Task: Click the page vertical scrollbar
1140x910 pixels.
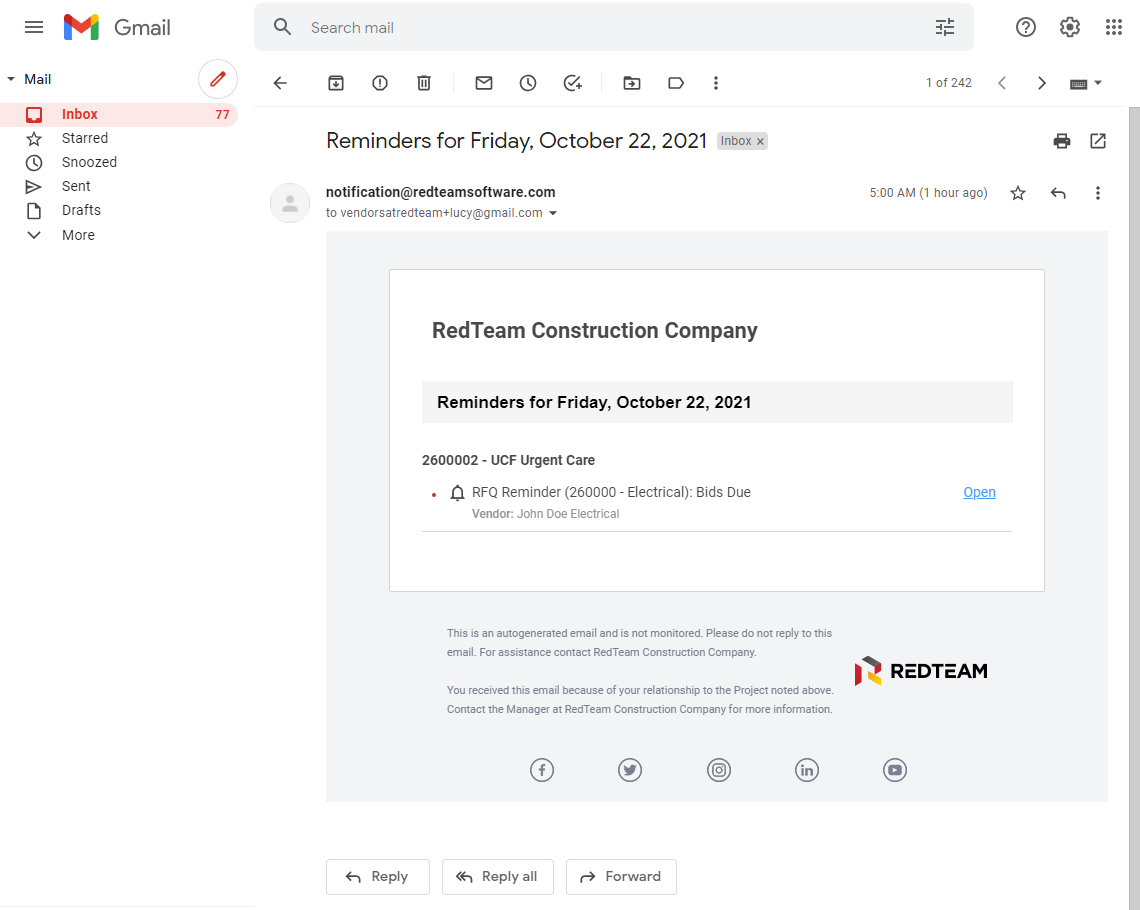Action: click(1134, 509)
